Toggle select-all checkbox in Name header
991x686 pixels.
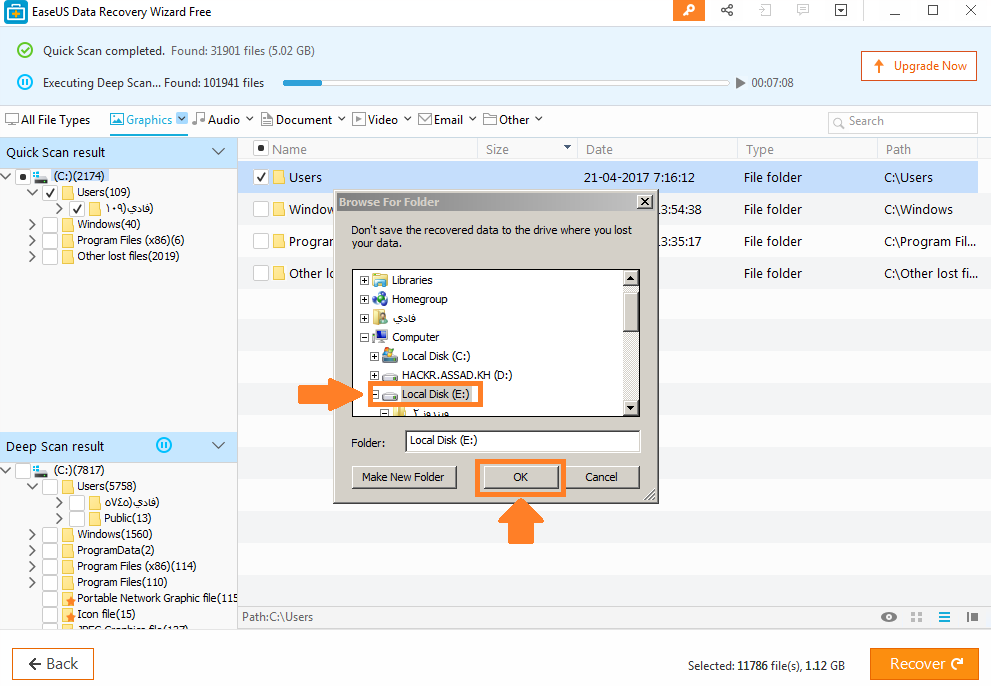coord(260,149)
